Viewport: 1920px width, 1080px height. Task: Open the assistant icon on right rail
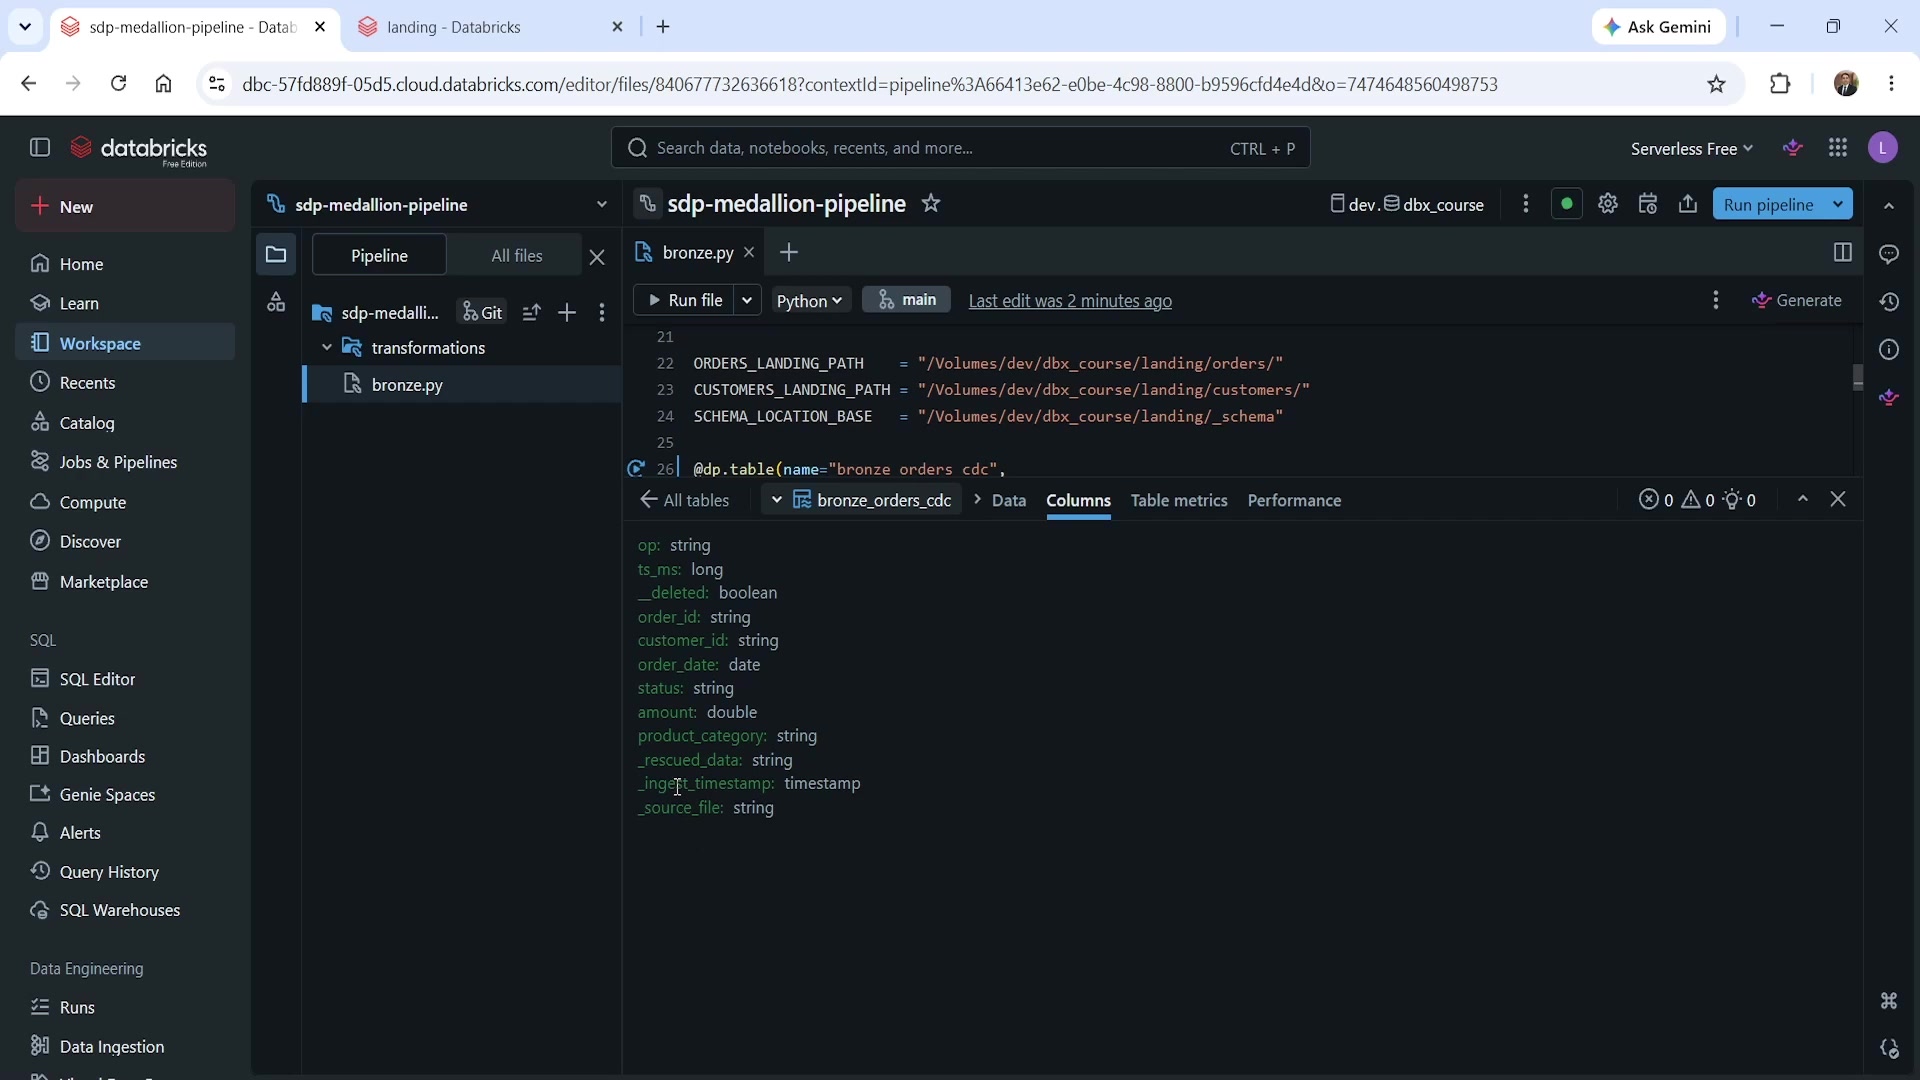click(x=1889, y=398)
